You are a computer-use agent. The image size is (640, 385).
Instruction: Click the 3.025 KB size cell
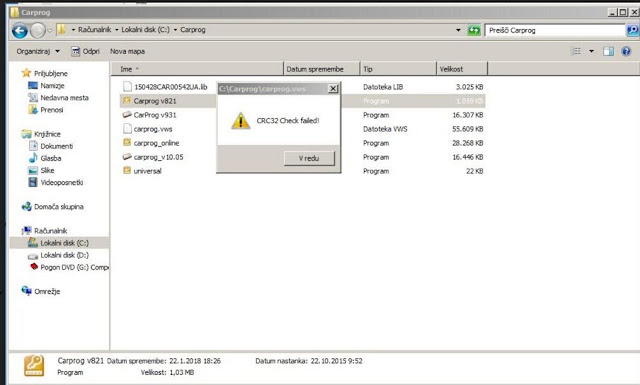pyautogui.click(x=470, y=87)
